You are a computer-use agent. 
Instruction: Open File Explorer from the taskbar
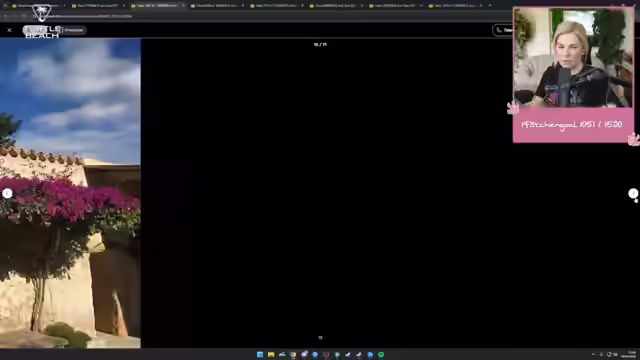point(271,354)
